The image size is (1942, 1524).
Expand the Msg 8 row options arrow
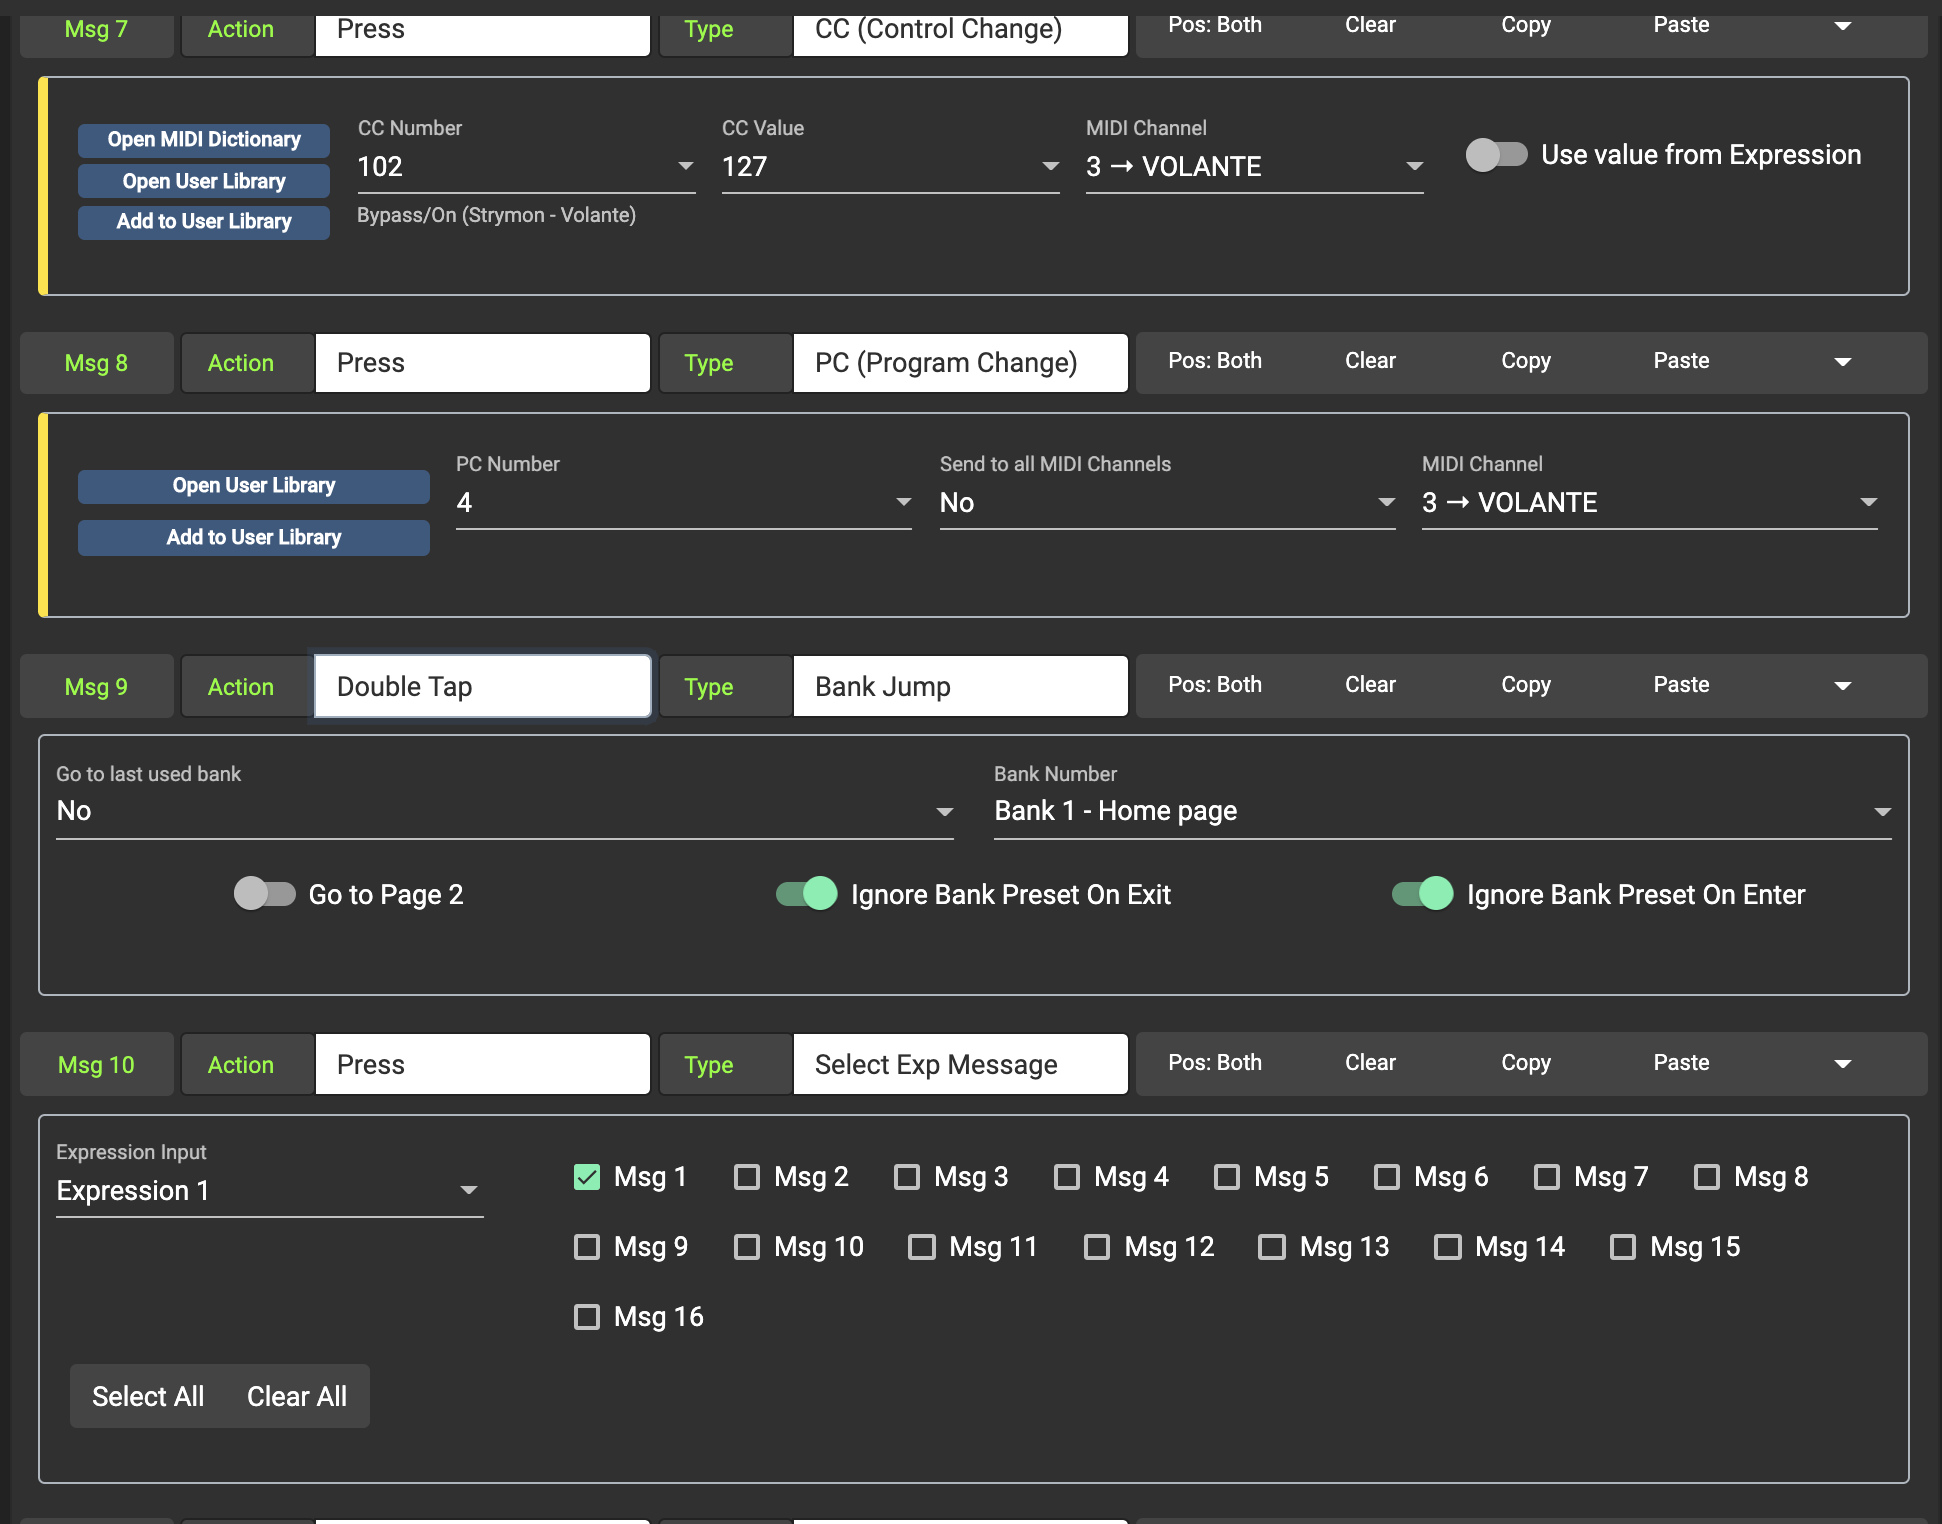coord(1842,362)
